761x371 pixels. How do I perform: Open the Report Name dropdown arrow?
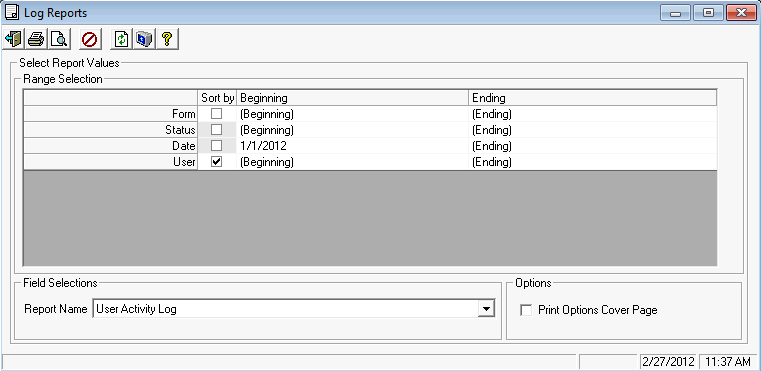[486, 309]
